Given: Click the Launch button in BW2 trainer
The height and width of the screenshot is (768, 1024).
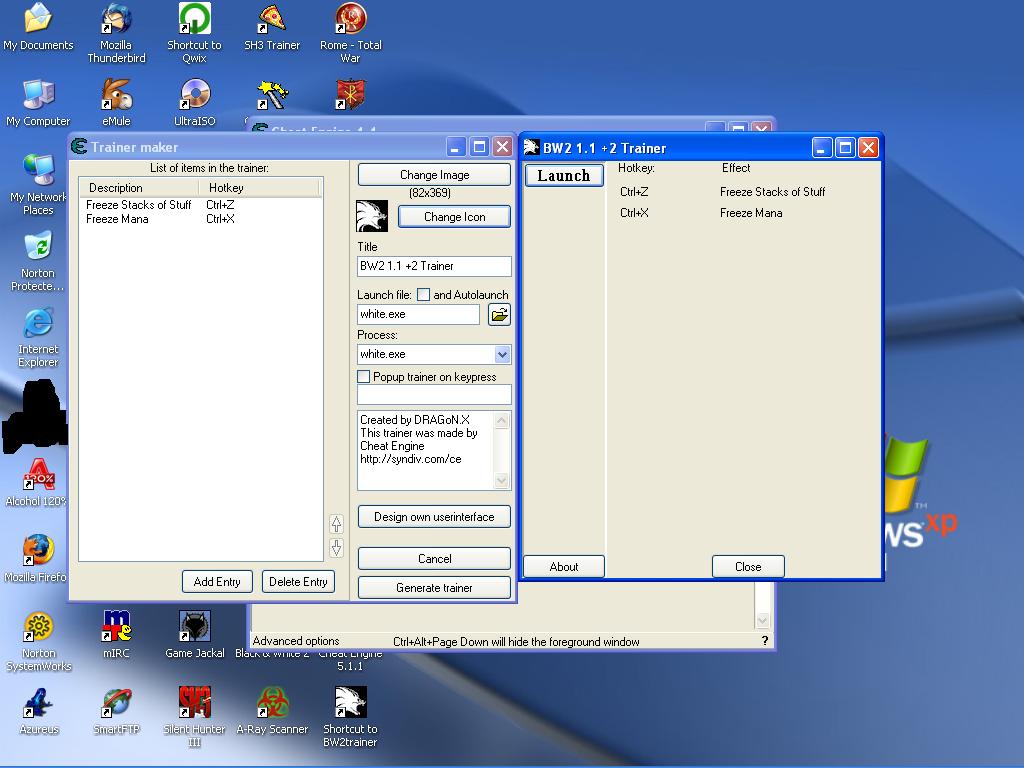Looking at the screenshot, I should coord(564,176).
